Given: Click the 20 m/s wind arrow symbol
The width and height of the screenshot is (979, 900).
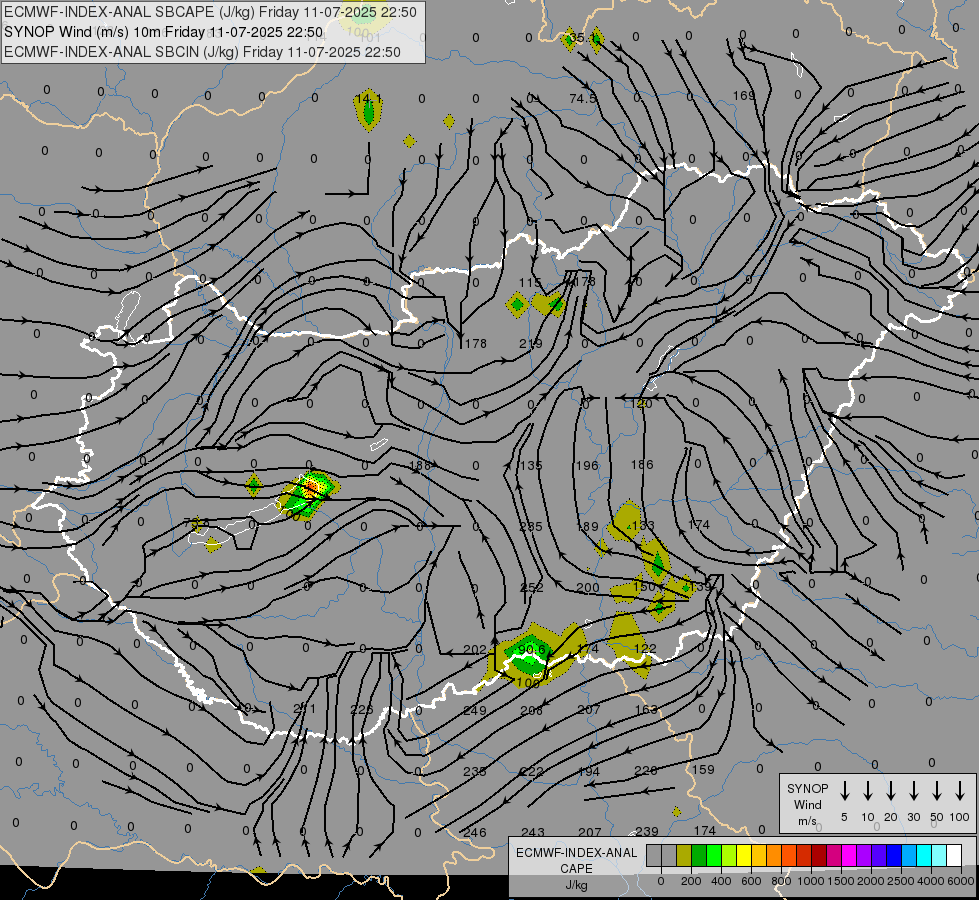Looking at the screenshot, I should [890, 791].
